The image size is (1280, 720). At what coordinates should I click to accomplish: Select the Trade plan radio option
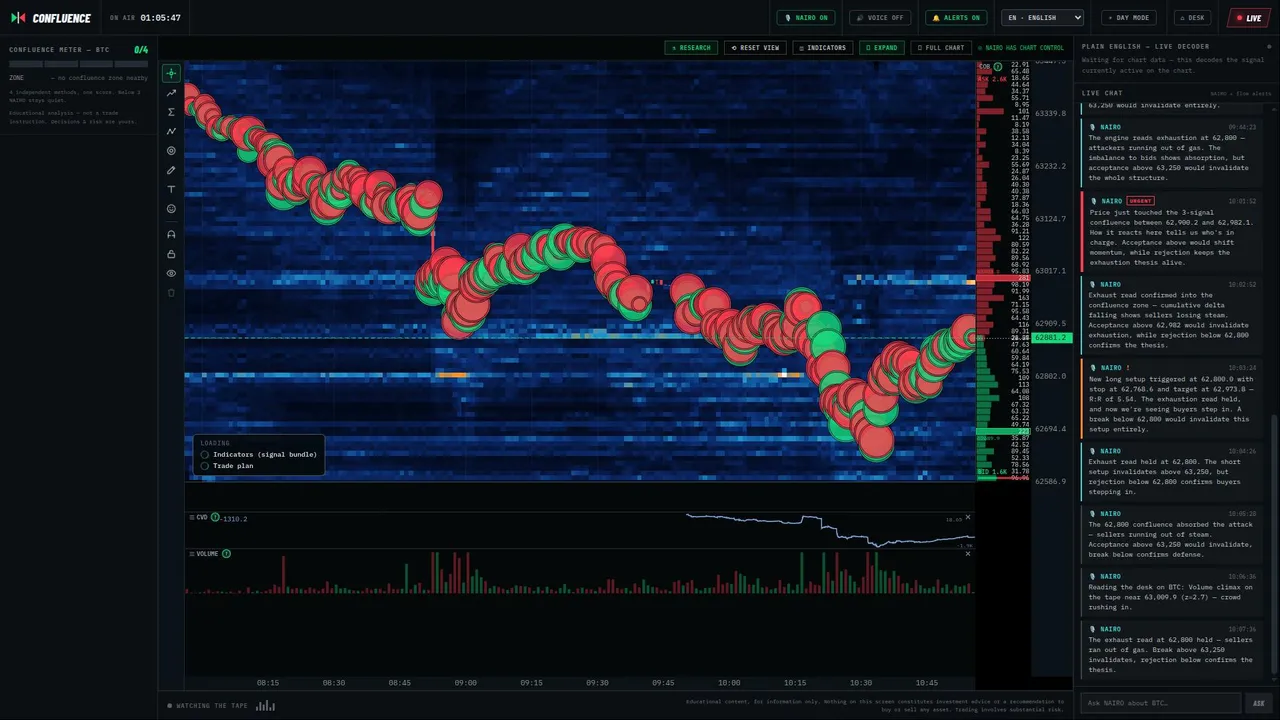(x=227, y=466)
